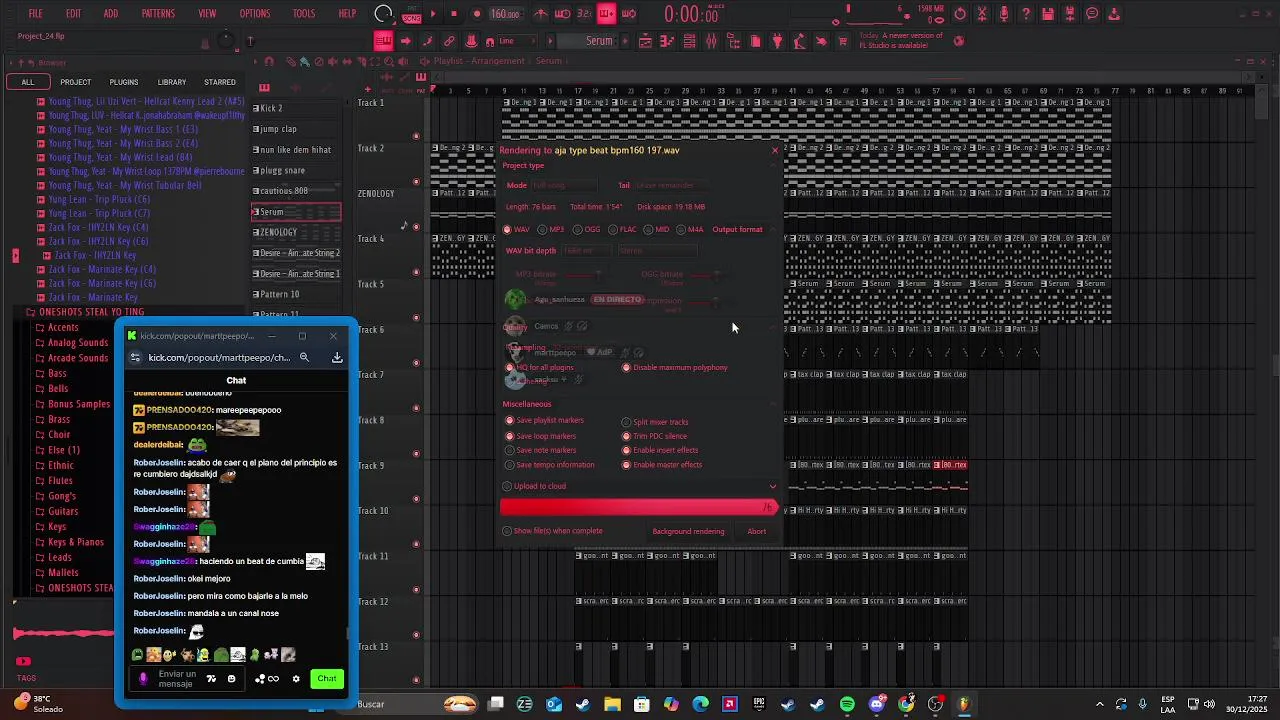1280x720 pixels.
Task: Open the FILE menu
Action: [x=35, y=14]
